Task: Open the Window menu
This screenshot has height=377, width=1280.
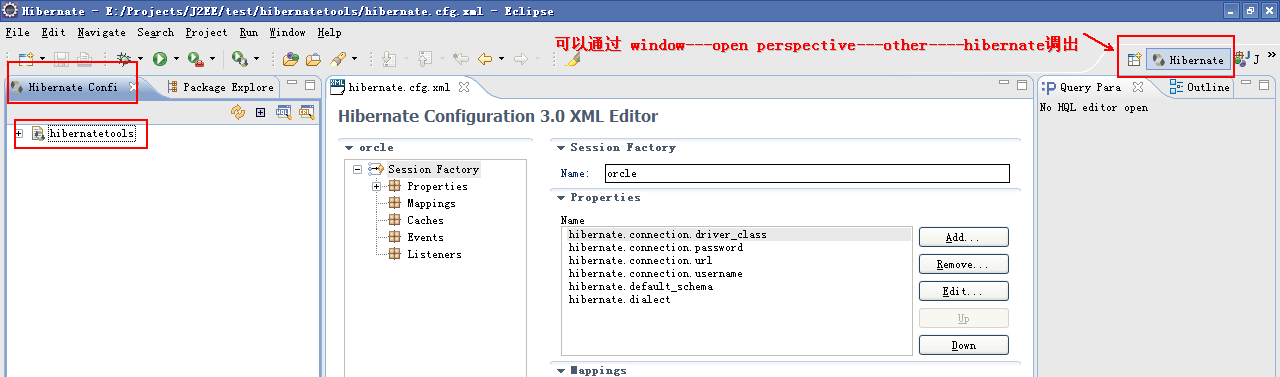Action: point(287,32)
